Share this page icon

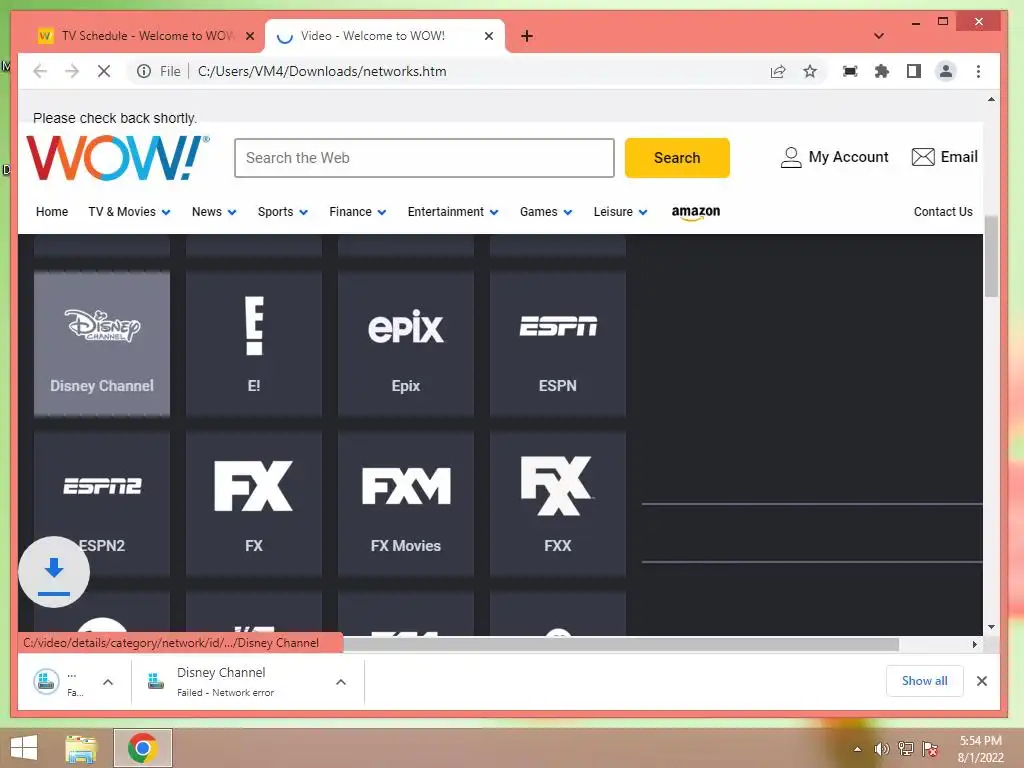pos(778,71)
